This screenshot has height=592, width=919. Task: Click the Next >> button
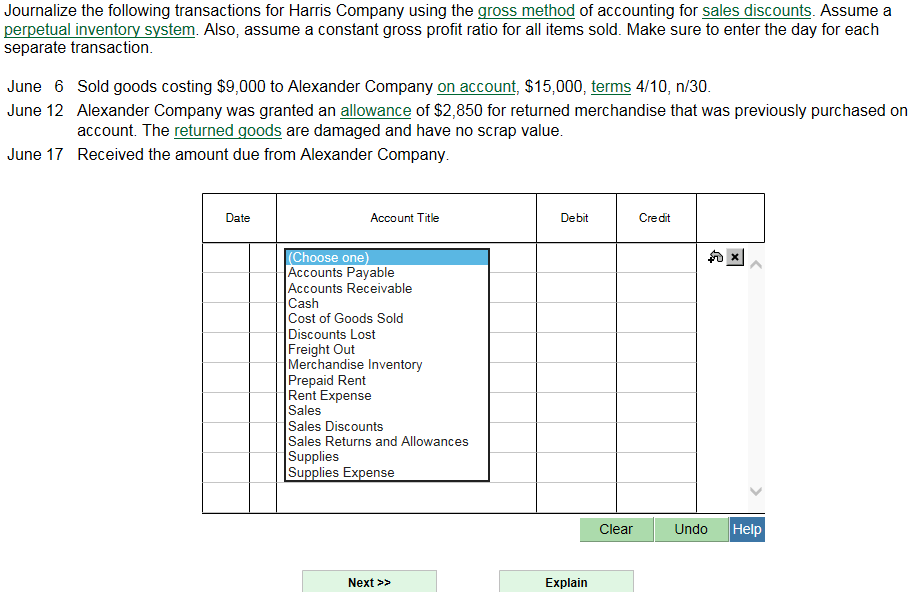tap(369, 580)
